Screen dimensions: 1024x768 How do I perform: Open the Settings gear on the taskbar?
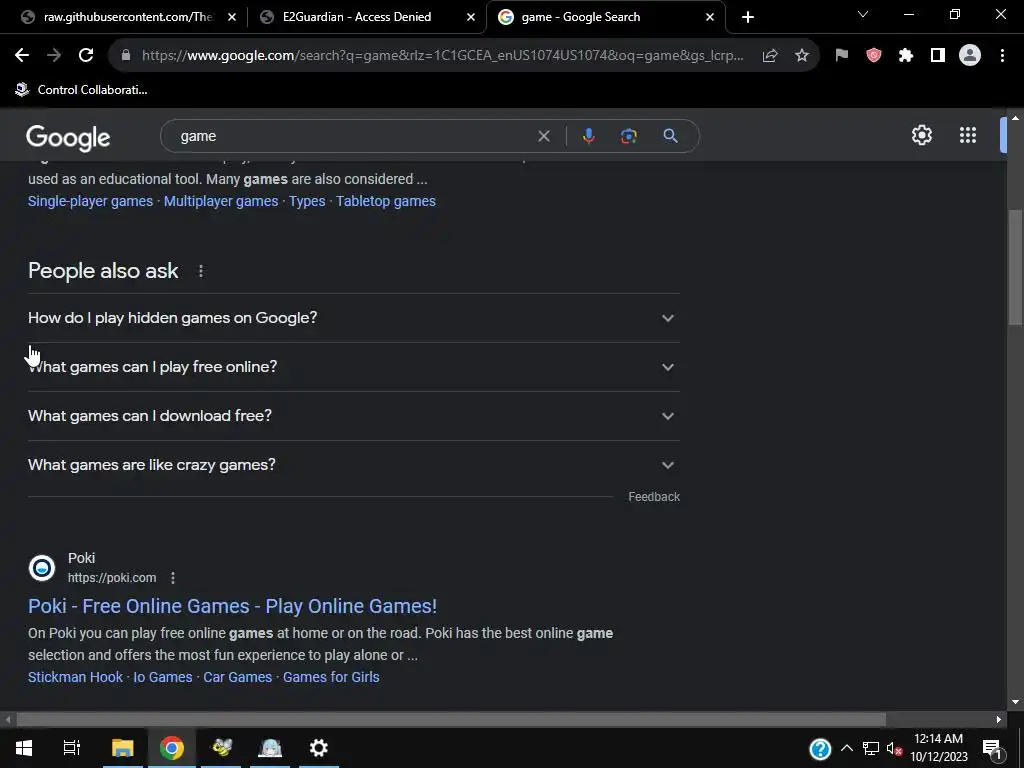click(x=319, y=748)
